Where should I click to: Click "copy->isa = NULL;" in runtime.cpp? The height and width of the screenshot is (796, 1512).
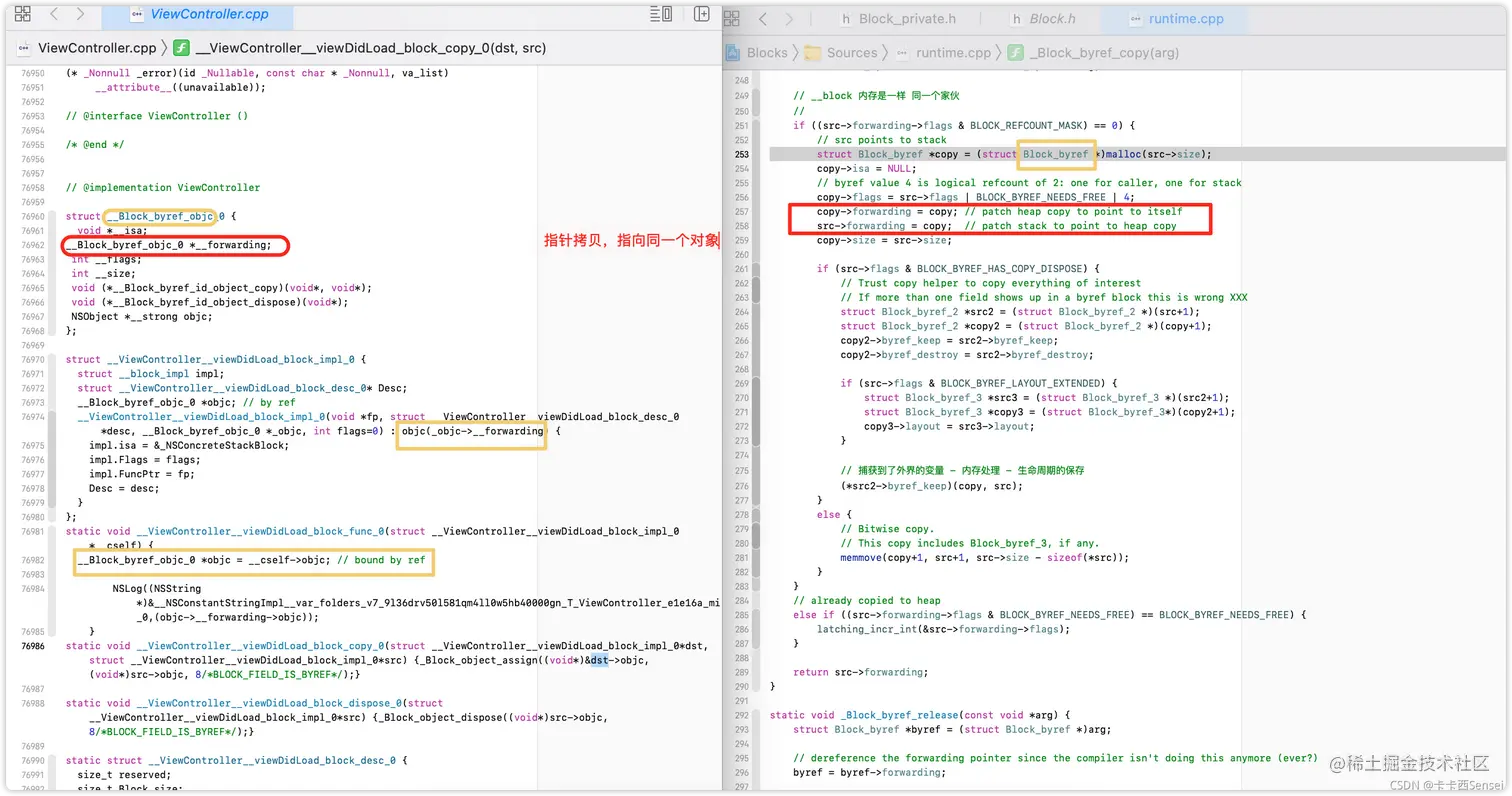866,168
